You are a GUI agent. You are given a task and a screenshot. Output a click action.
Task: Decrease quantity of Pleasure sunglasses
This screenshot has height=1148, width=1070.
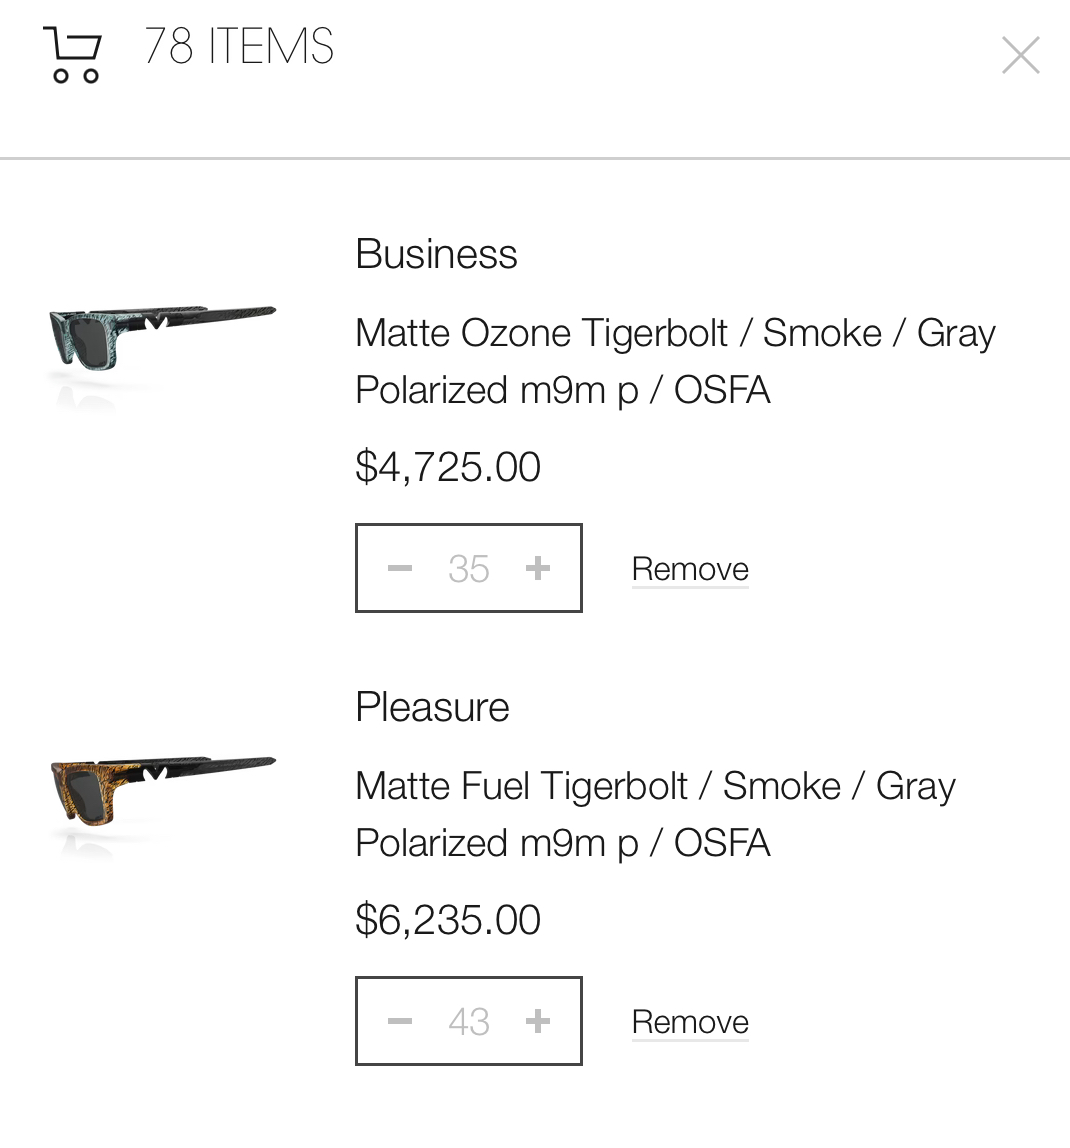(x=400, y=1022)
